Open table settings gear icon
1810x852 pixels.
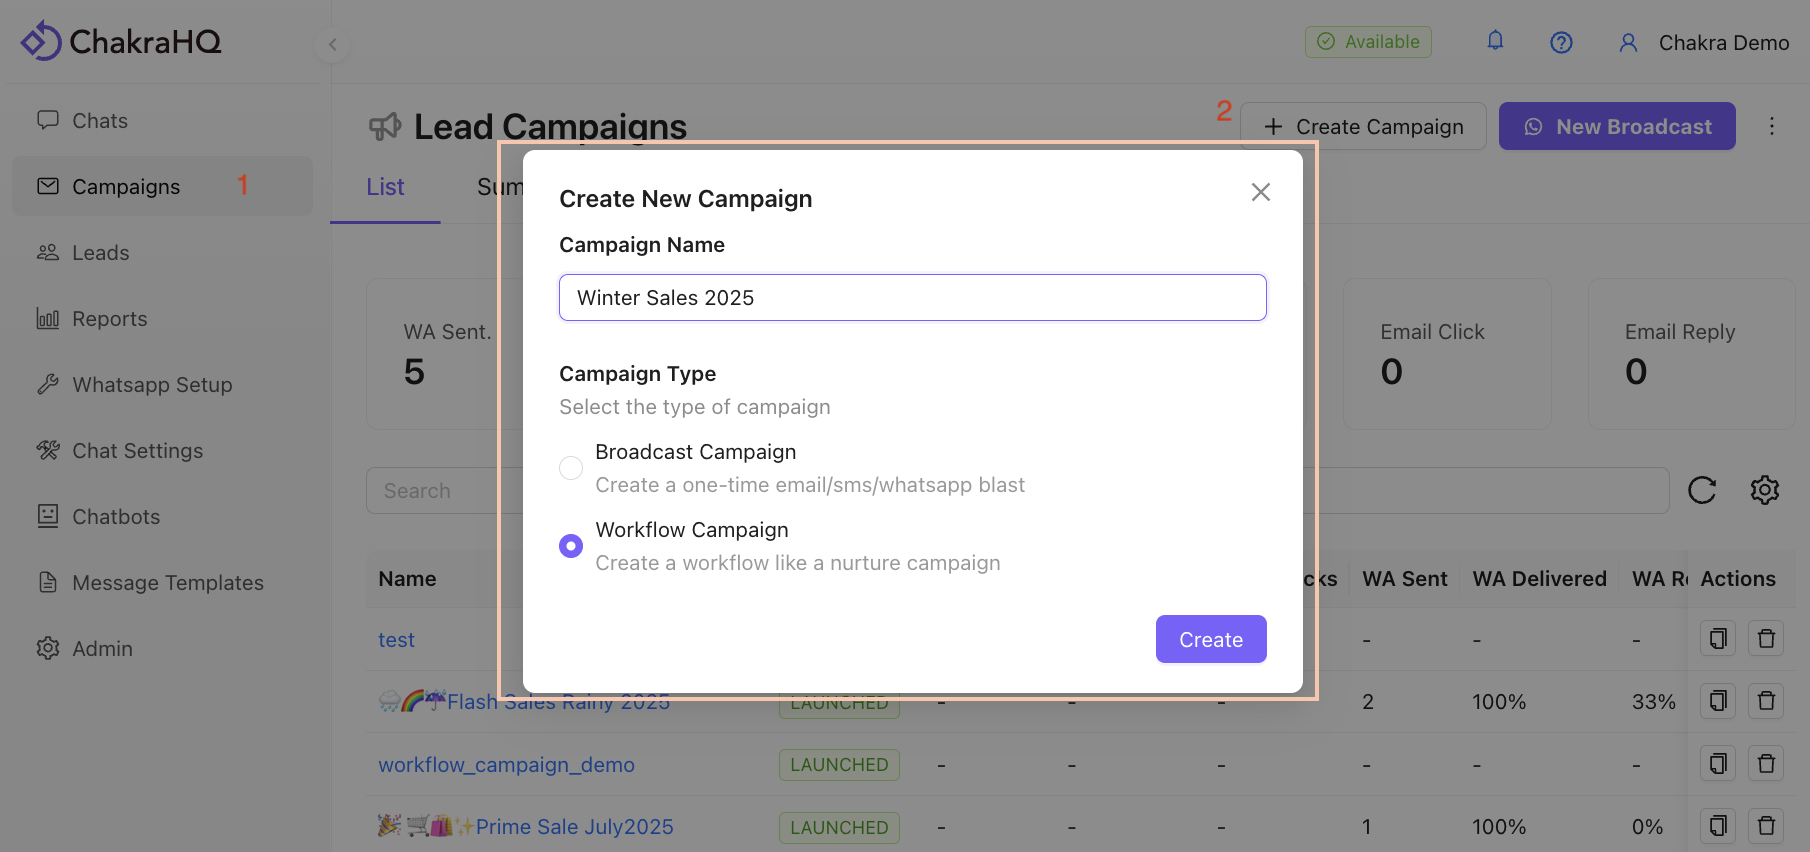tap(1765, 490)
